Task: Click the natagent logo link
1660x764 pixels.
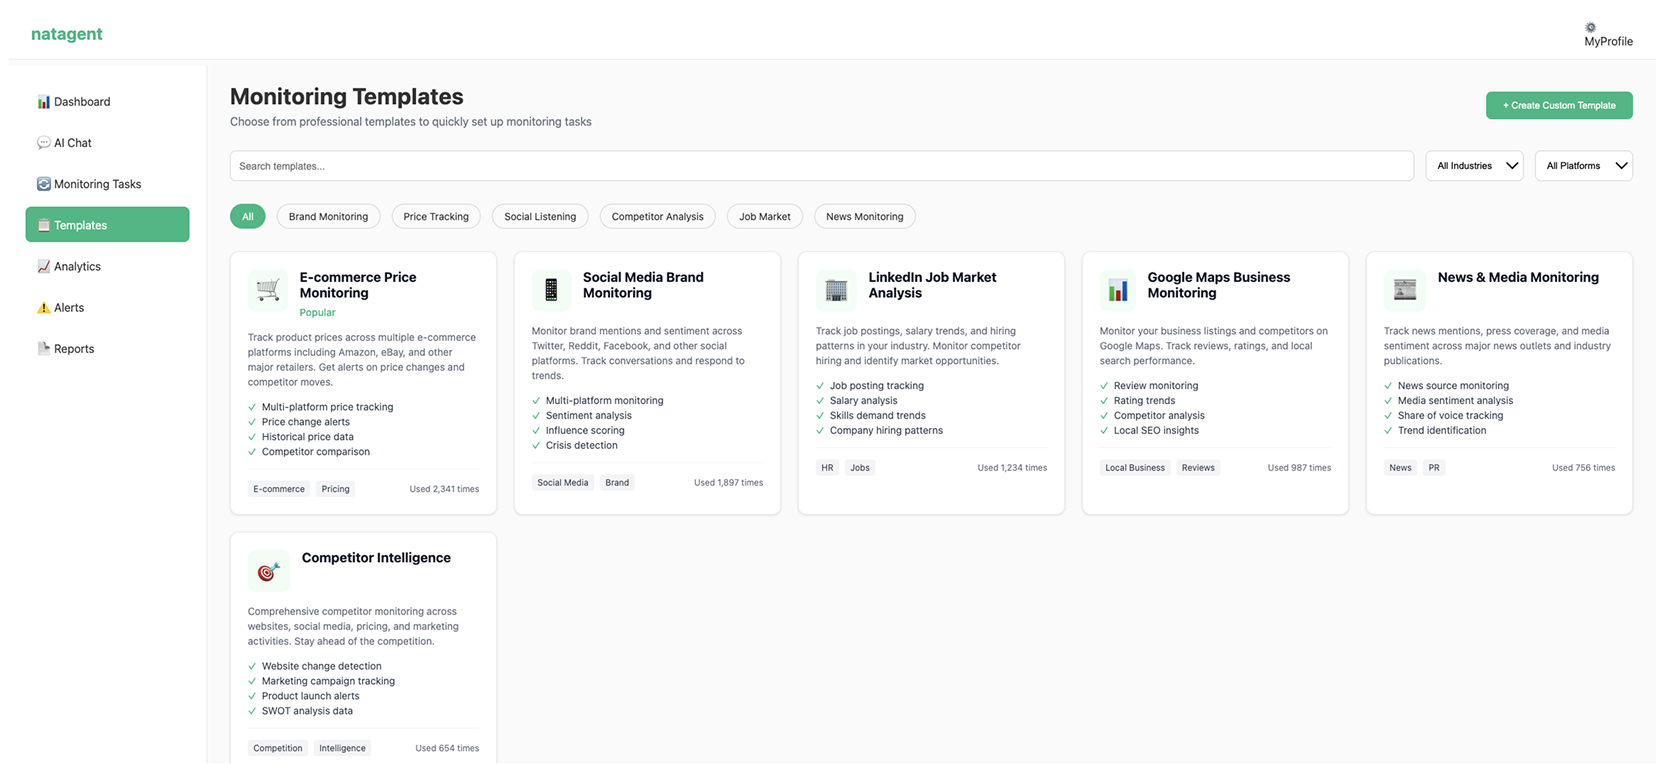Action: point(67,34)
